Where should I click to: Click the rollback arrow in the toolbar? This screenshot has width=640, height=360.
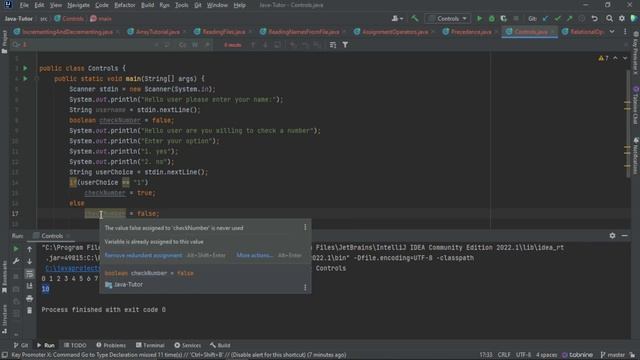pyautogui.click(x=595, y=19)
